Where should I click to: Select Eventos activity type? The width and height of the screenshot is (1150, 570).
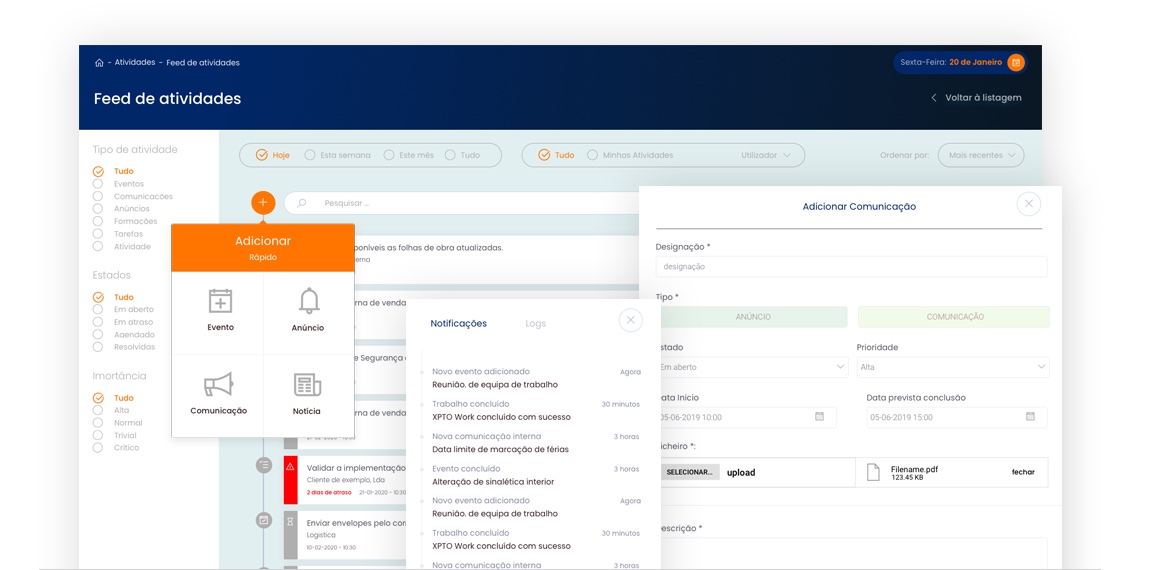118,184
